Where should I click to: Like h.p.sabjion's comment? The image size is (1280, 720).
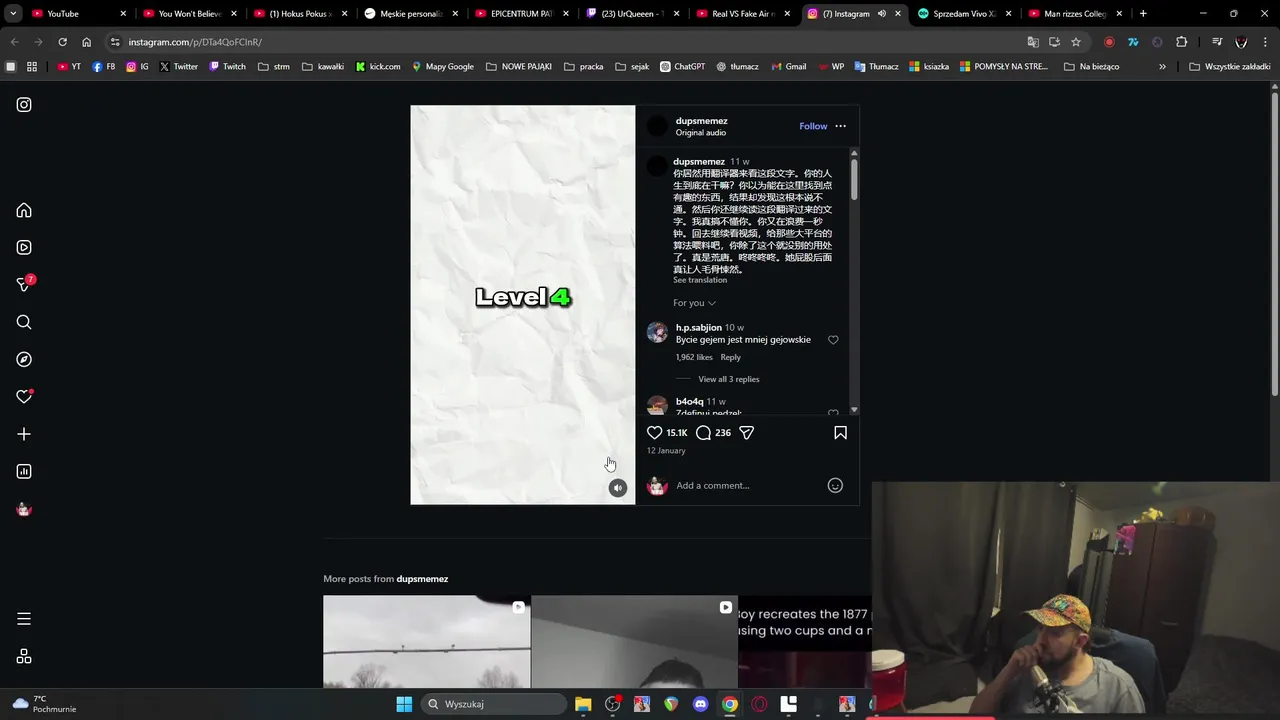pos(833,340)
